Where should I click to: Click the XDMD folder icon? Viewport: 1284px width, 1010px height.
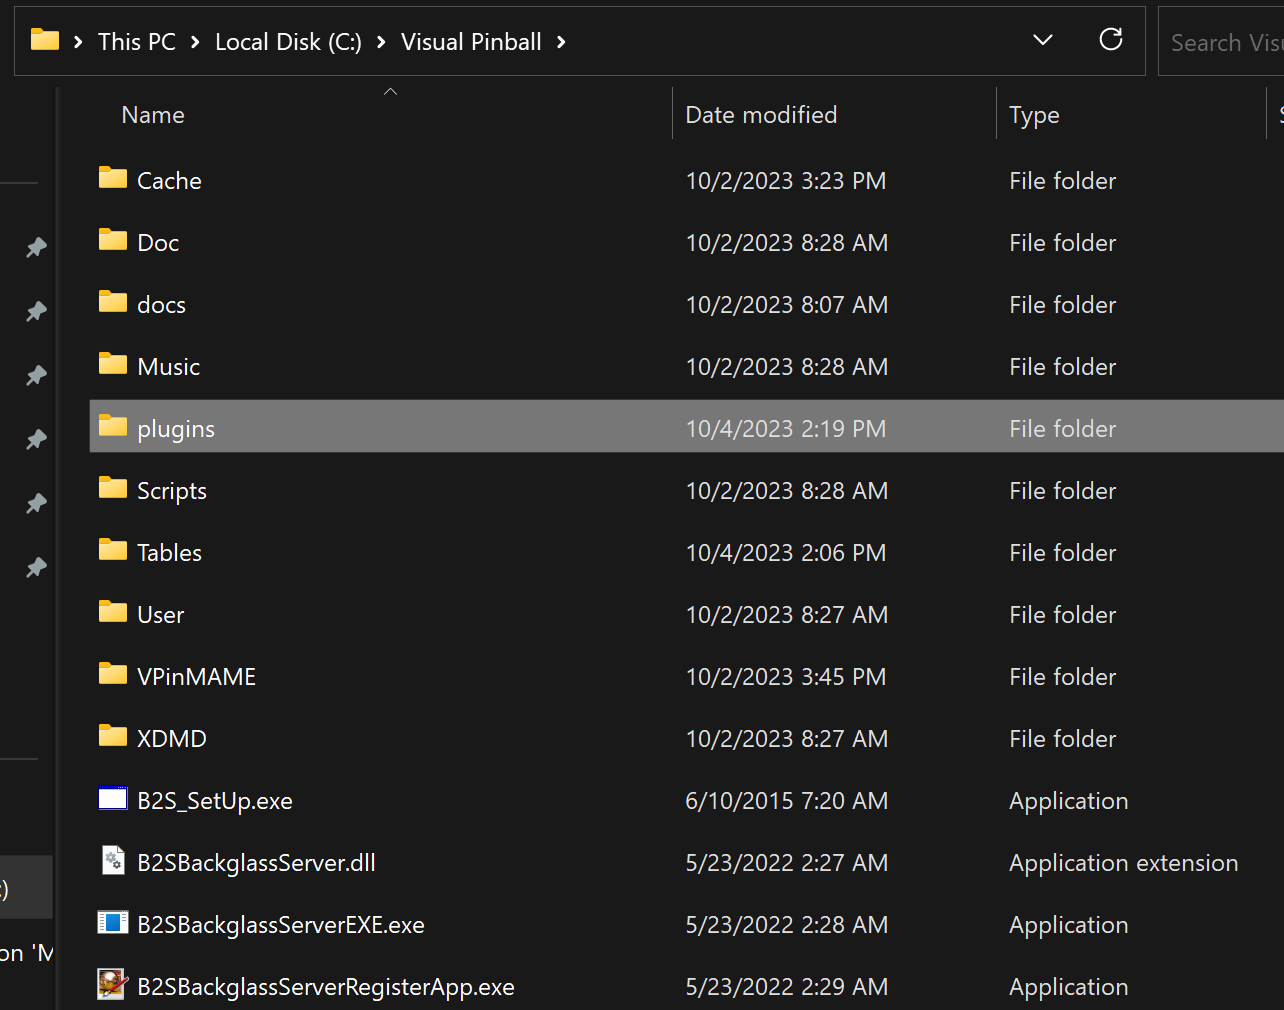tap(112, 737)
